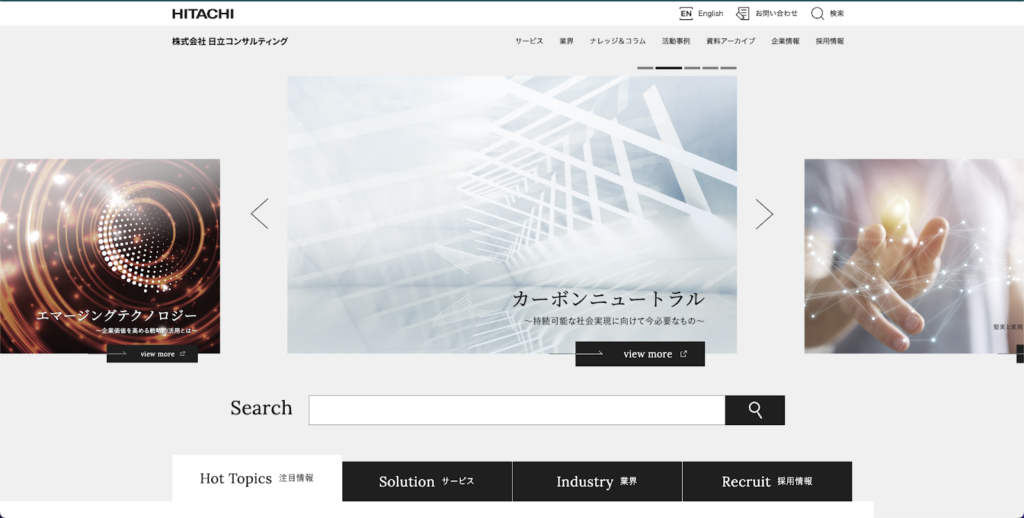Advance carousel with right arrow
This screenshot has height=518, width=1024.
click(x=764, y=214)
